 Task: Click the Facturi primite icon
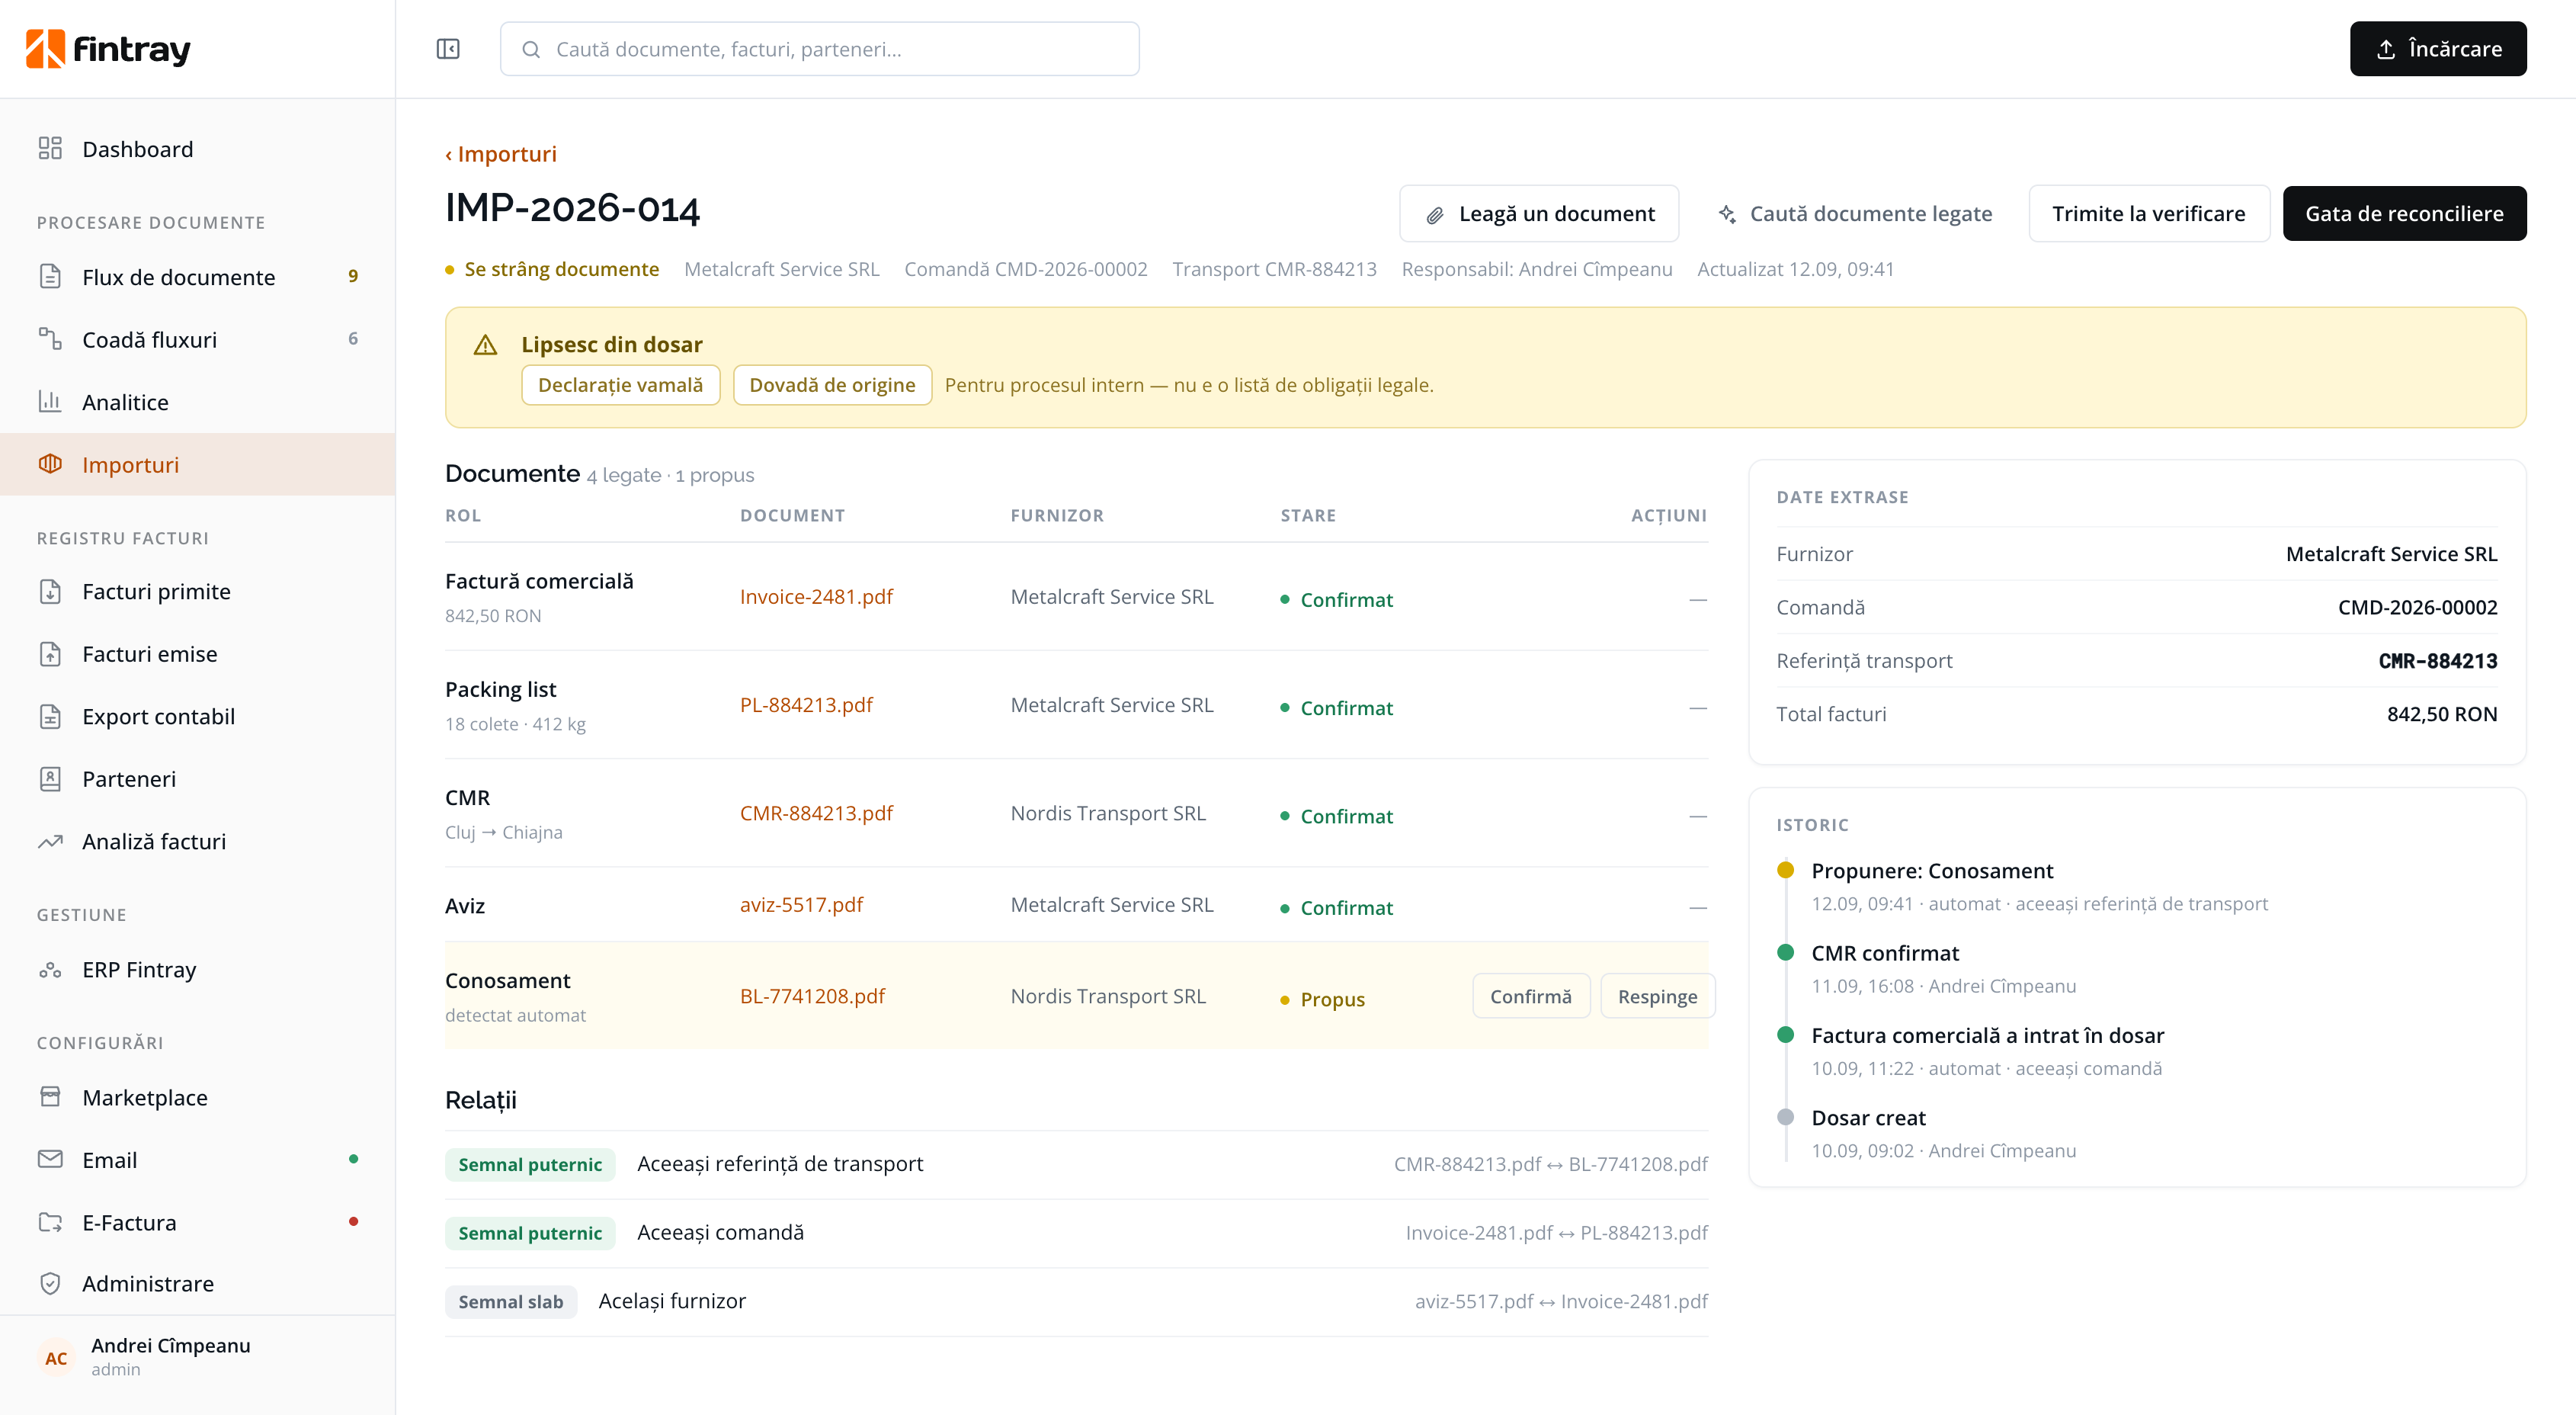tap(50, 591)
